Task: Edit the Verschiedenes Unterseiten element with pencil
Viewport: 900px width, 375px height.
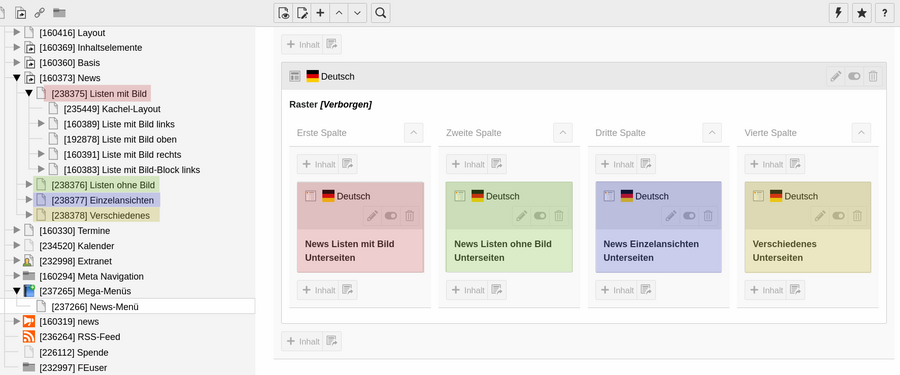Action: point(820,215)
